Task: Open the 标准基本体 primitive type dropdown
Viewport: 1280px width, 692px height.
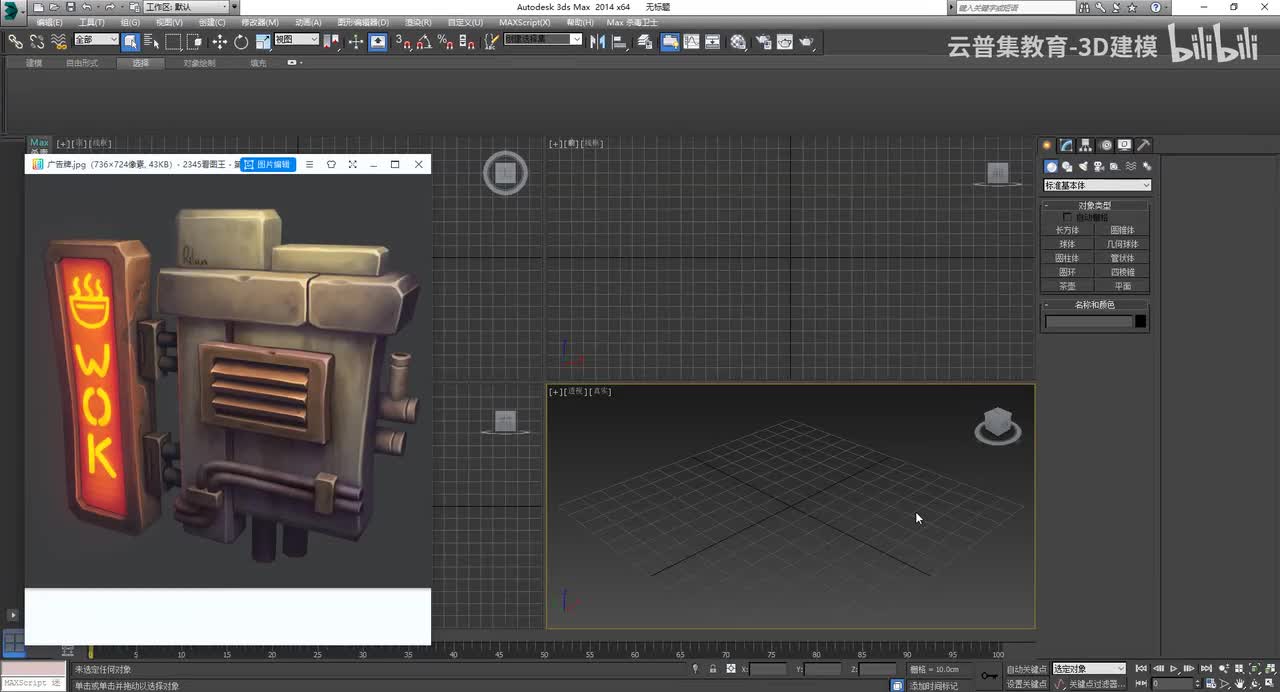Action: (1097, 185)
